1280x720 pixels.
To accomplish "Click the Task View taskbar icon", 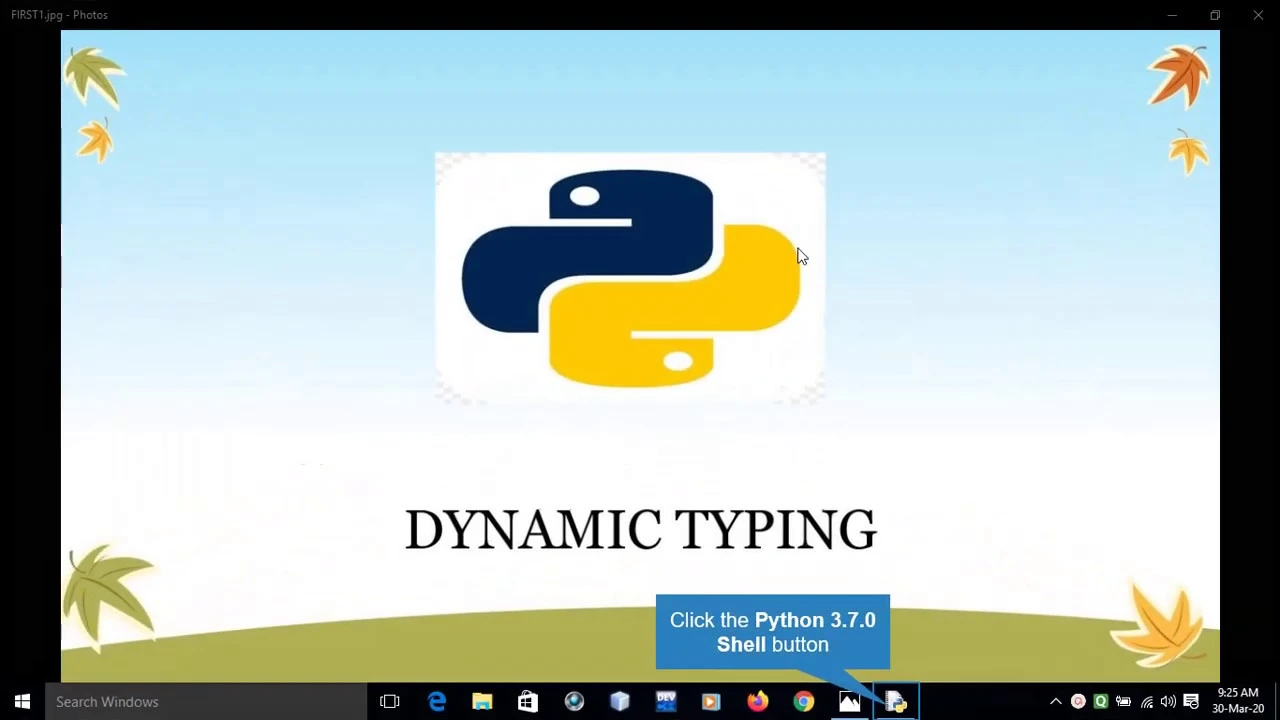I will (x=390, y=702).
